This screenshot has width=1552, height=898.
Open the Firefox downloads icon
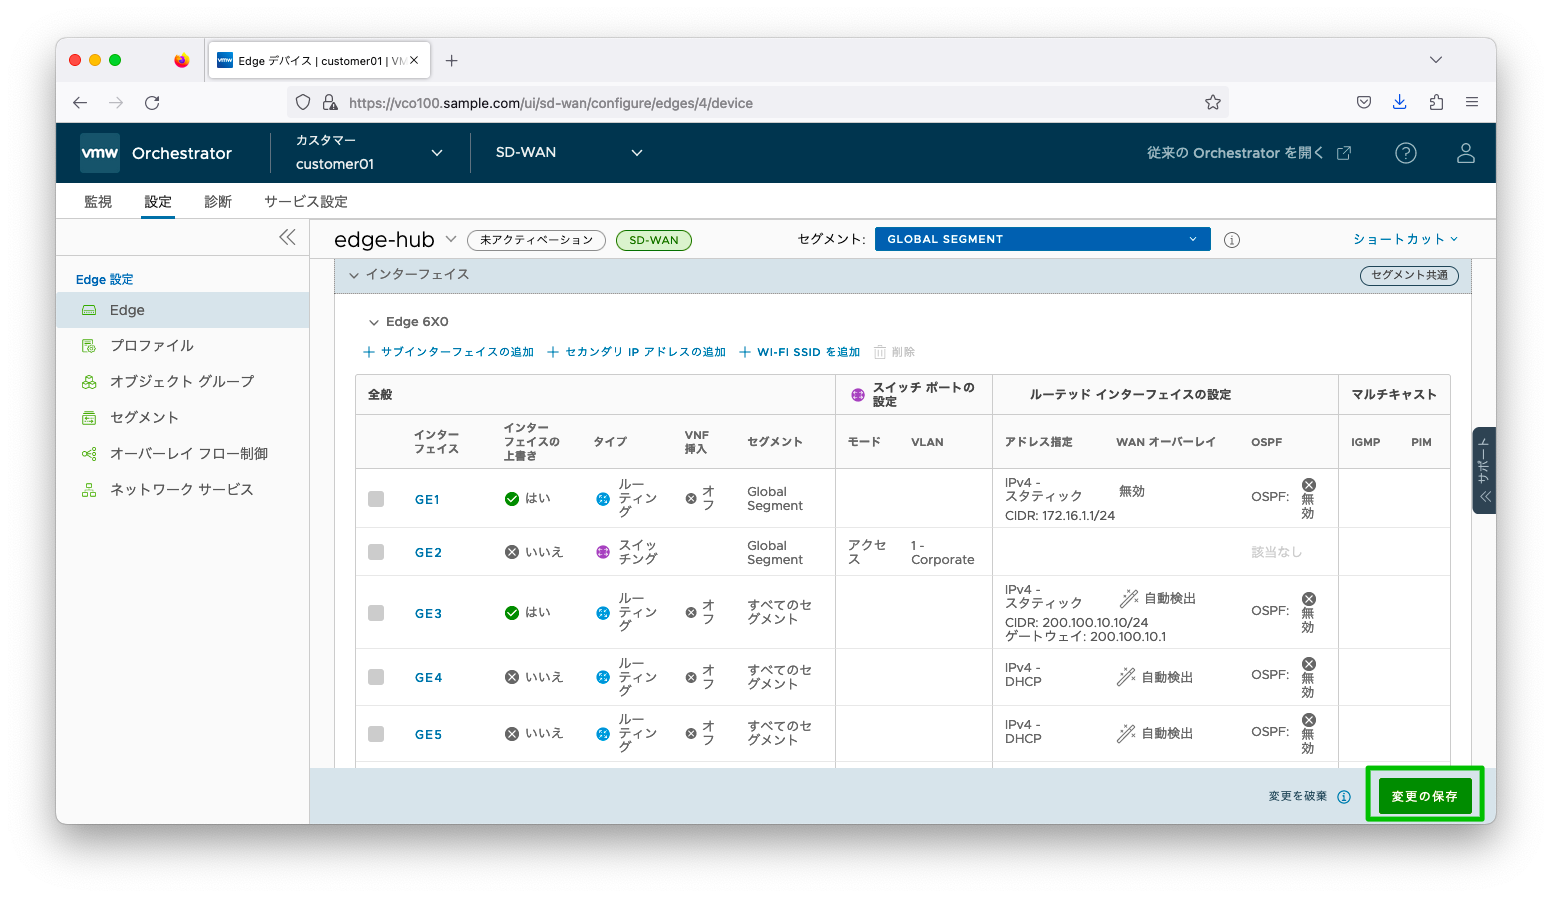(x=1400, y=102)
